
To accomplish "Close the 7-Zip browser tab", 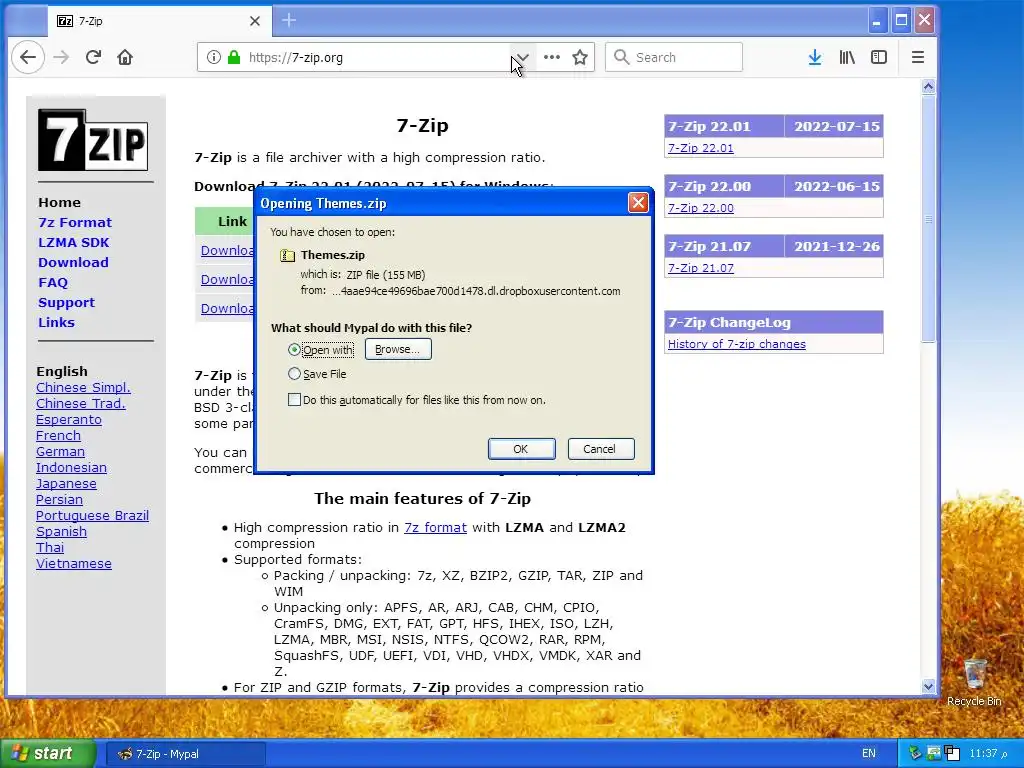I will click(x=255, y=21).
